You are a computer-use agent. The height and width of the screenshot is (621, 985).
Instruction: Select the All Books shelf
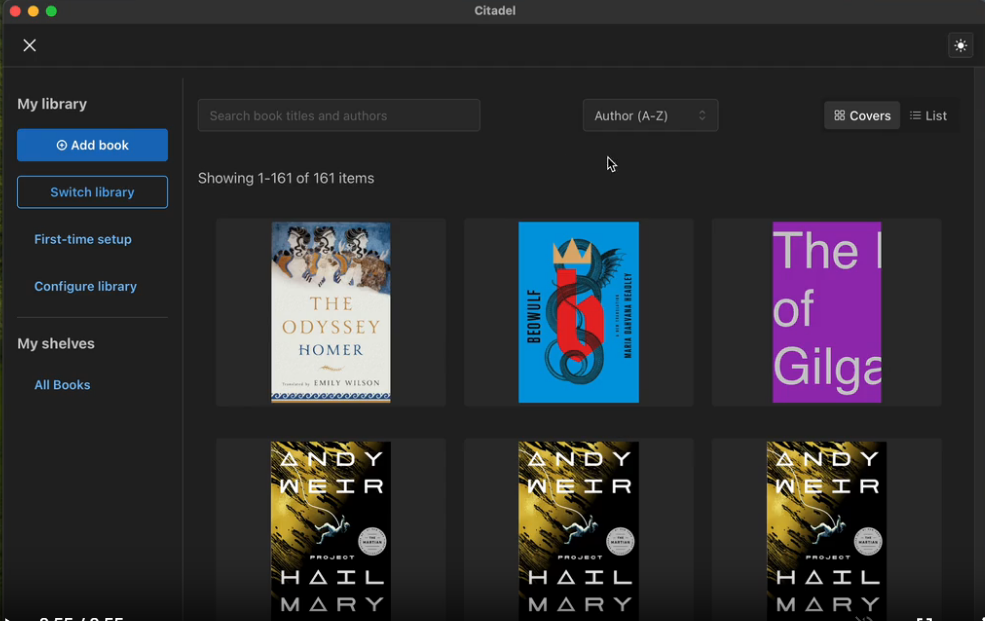pos(62,385)
